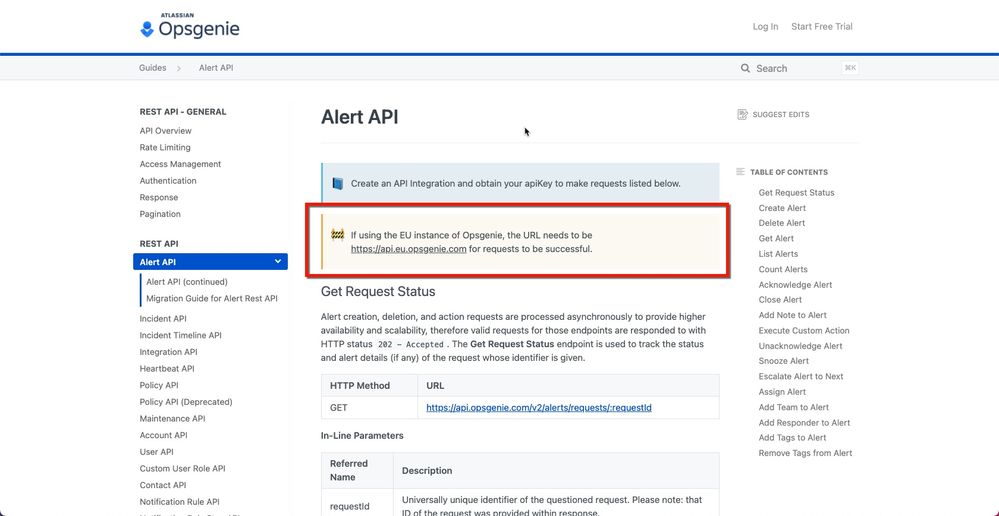
Task: Click the requestId table cell
Action: point(357,506)
